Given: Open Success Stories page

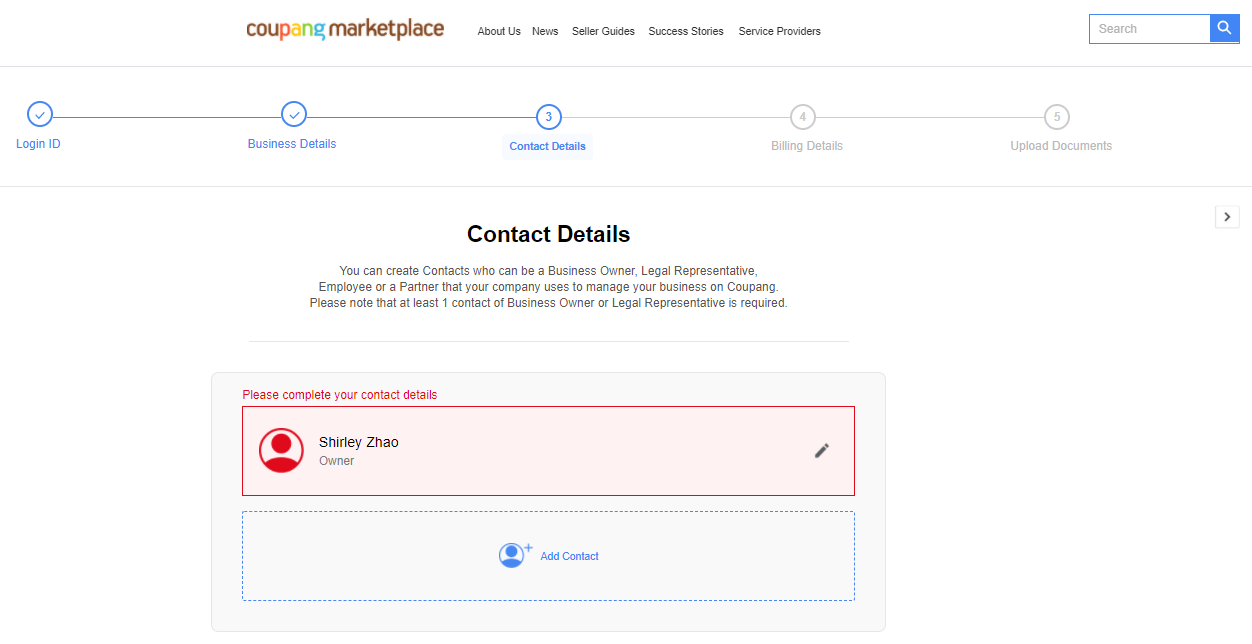Looking at the screenshot, I should click(x=686, y=31).
